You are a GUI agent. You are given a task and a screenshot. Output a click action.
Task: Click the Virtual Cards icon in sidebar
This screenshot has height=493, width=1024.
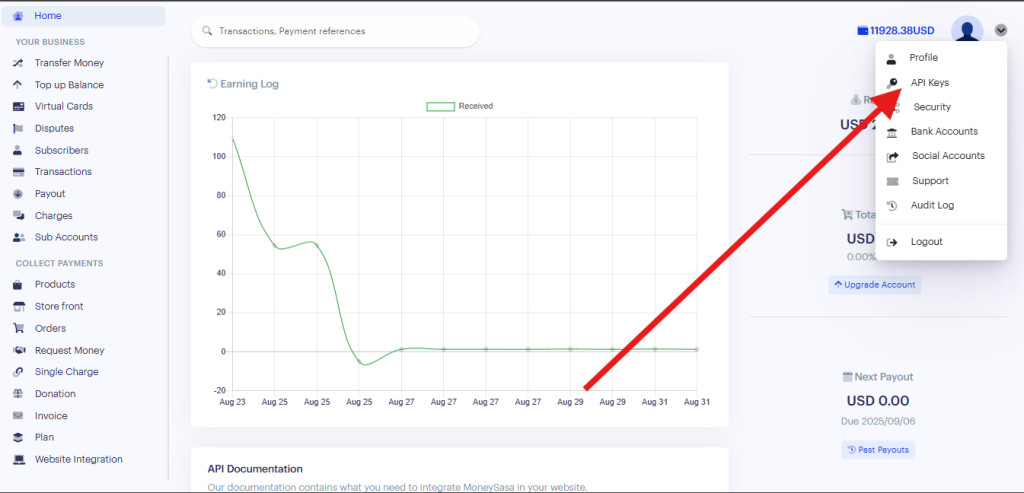click(18, 107)
